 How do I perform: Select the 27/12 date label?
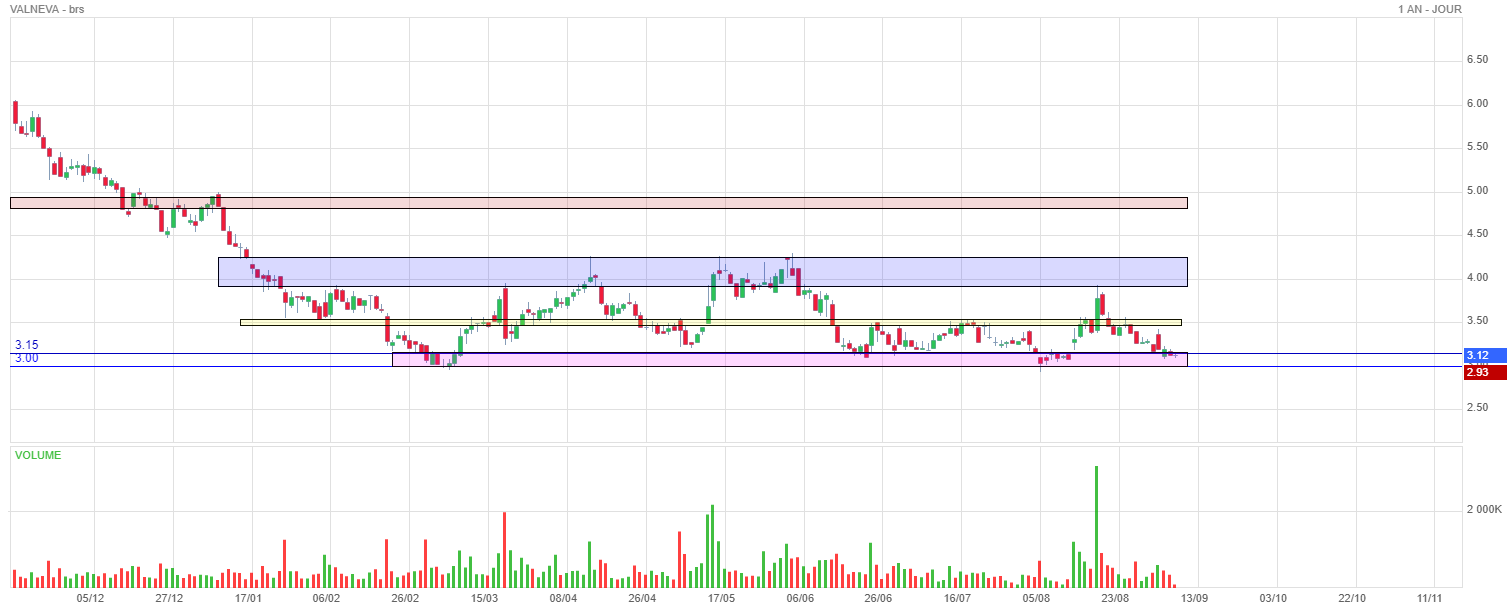pyautogui.click(x=169, y=598)
